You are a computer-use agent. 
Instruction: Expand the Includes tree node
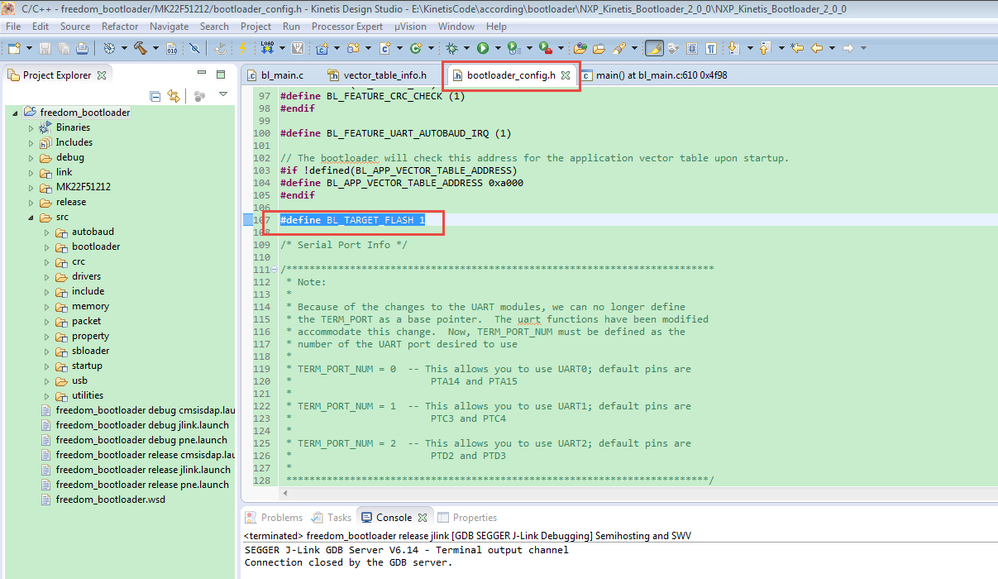point(31,143)
